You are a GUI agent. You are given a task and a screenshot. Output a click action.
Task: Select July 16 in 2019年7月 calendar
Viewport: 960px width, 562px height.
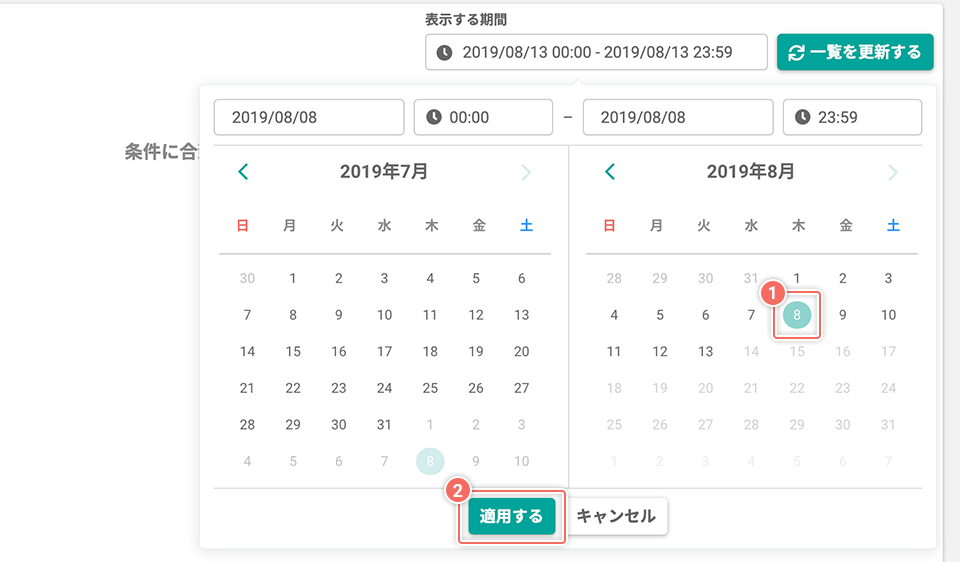pos(339,351)
